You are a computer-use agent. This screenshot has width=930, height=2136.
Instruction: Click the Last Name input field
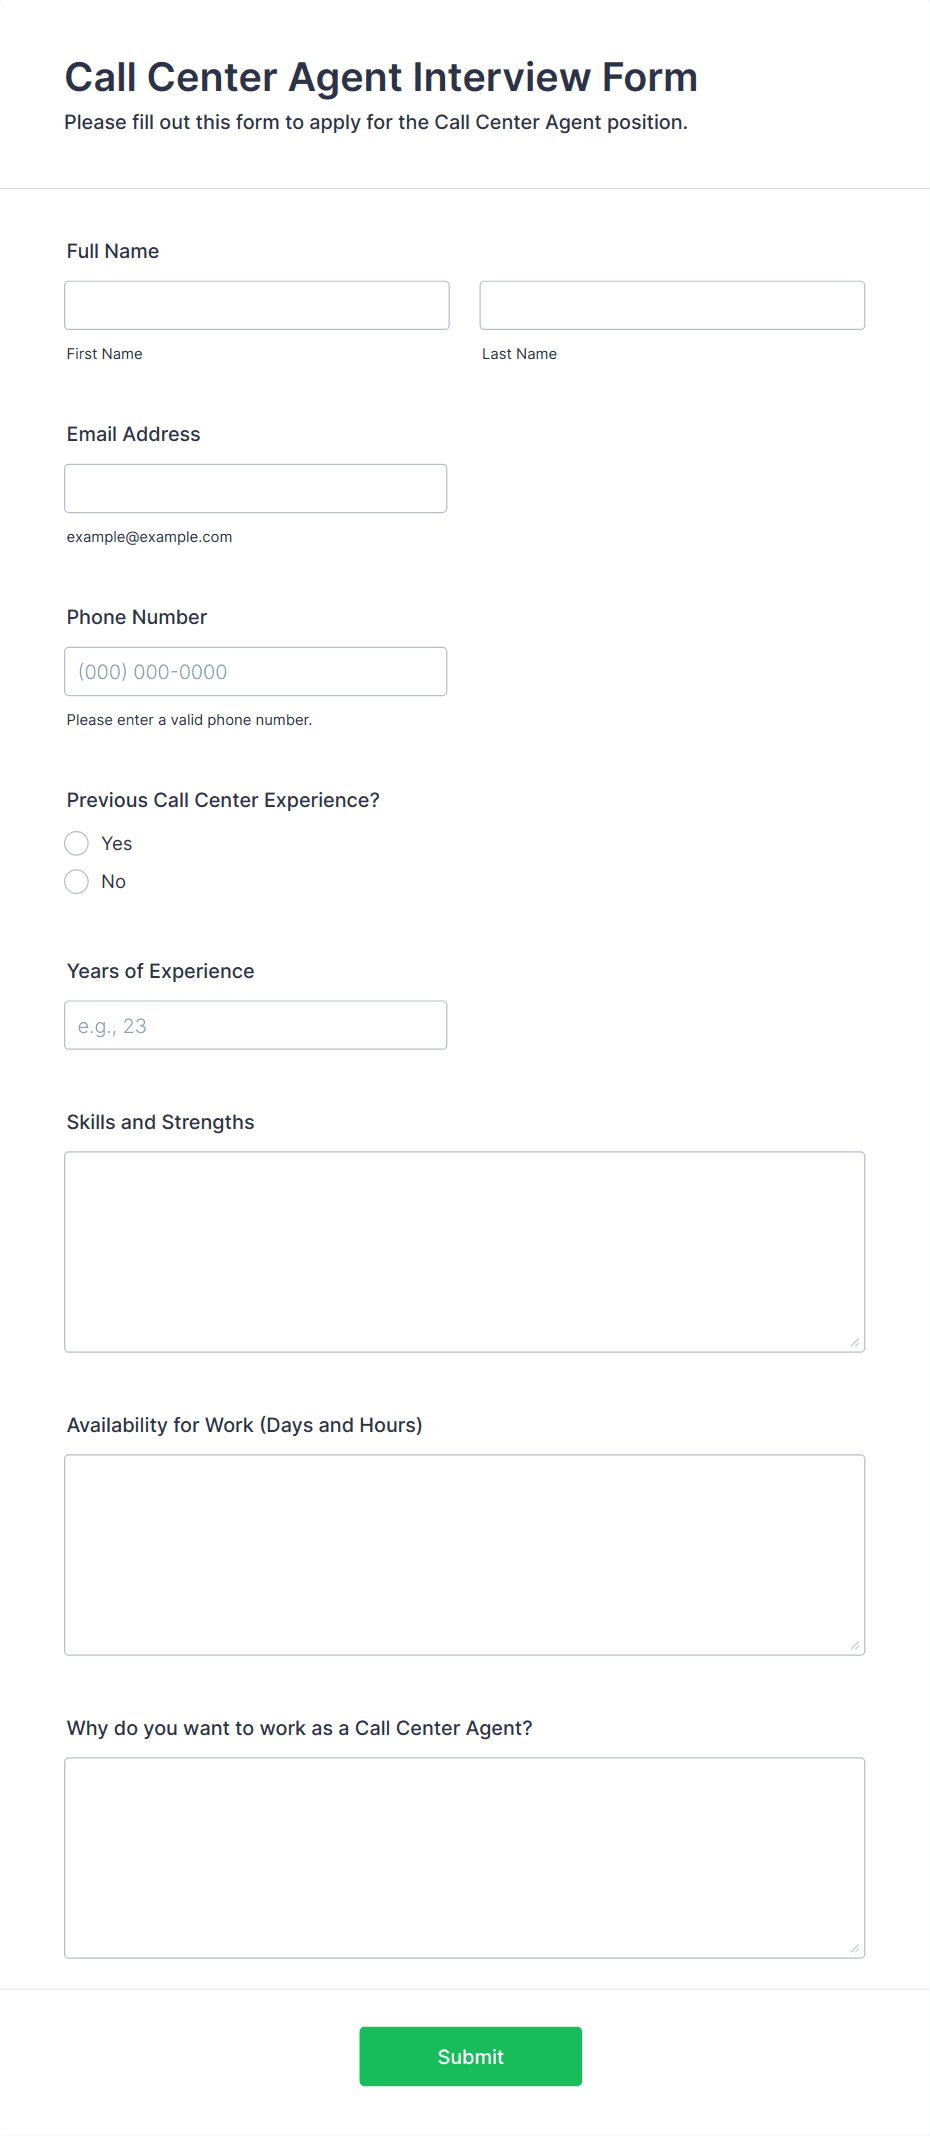(672, 305)
